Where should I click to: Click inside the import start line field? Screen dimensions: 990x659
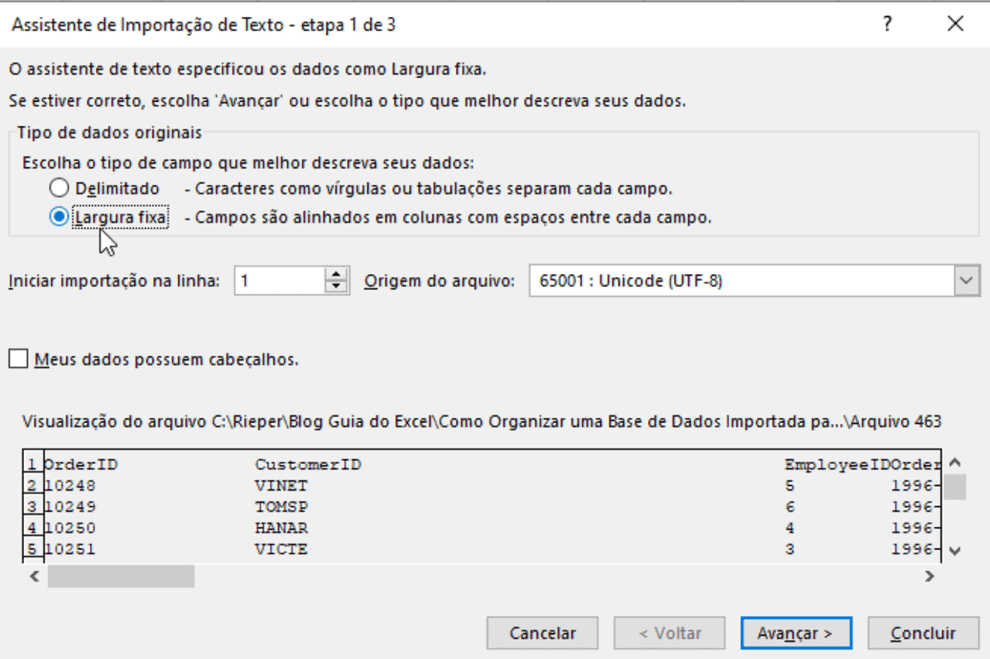pos(280,280)
